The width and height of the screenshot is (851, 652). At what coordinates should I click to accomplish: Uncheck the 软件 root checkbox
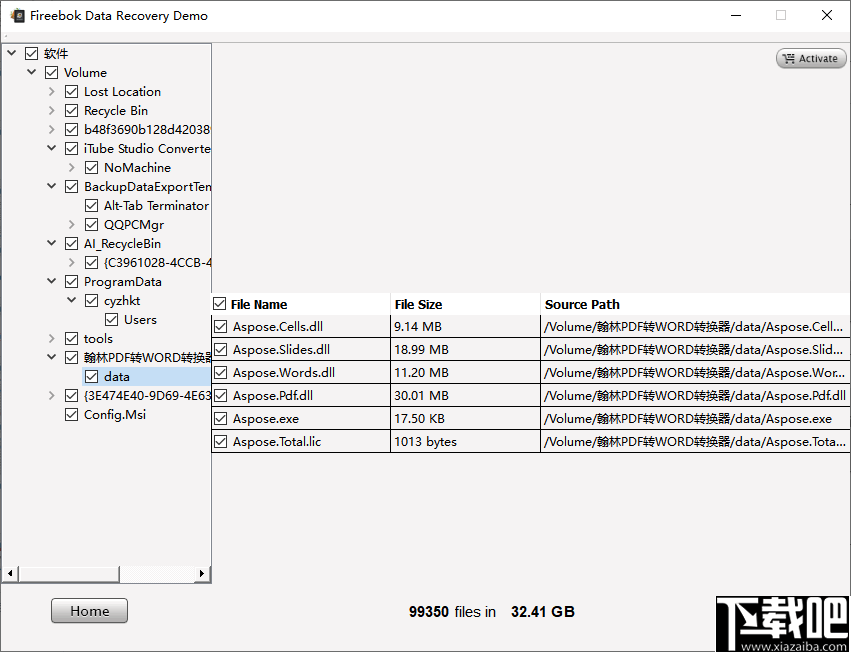[33, 53]
